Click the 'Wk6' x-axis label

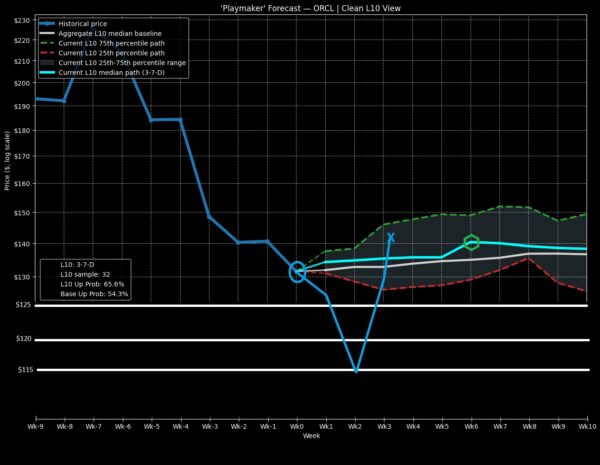pyautogui.click(x=471, y=426)
